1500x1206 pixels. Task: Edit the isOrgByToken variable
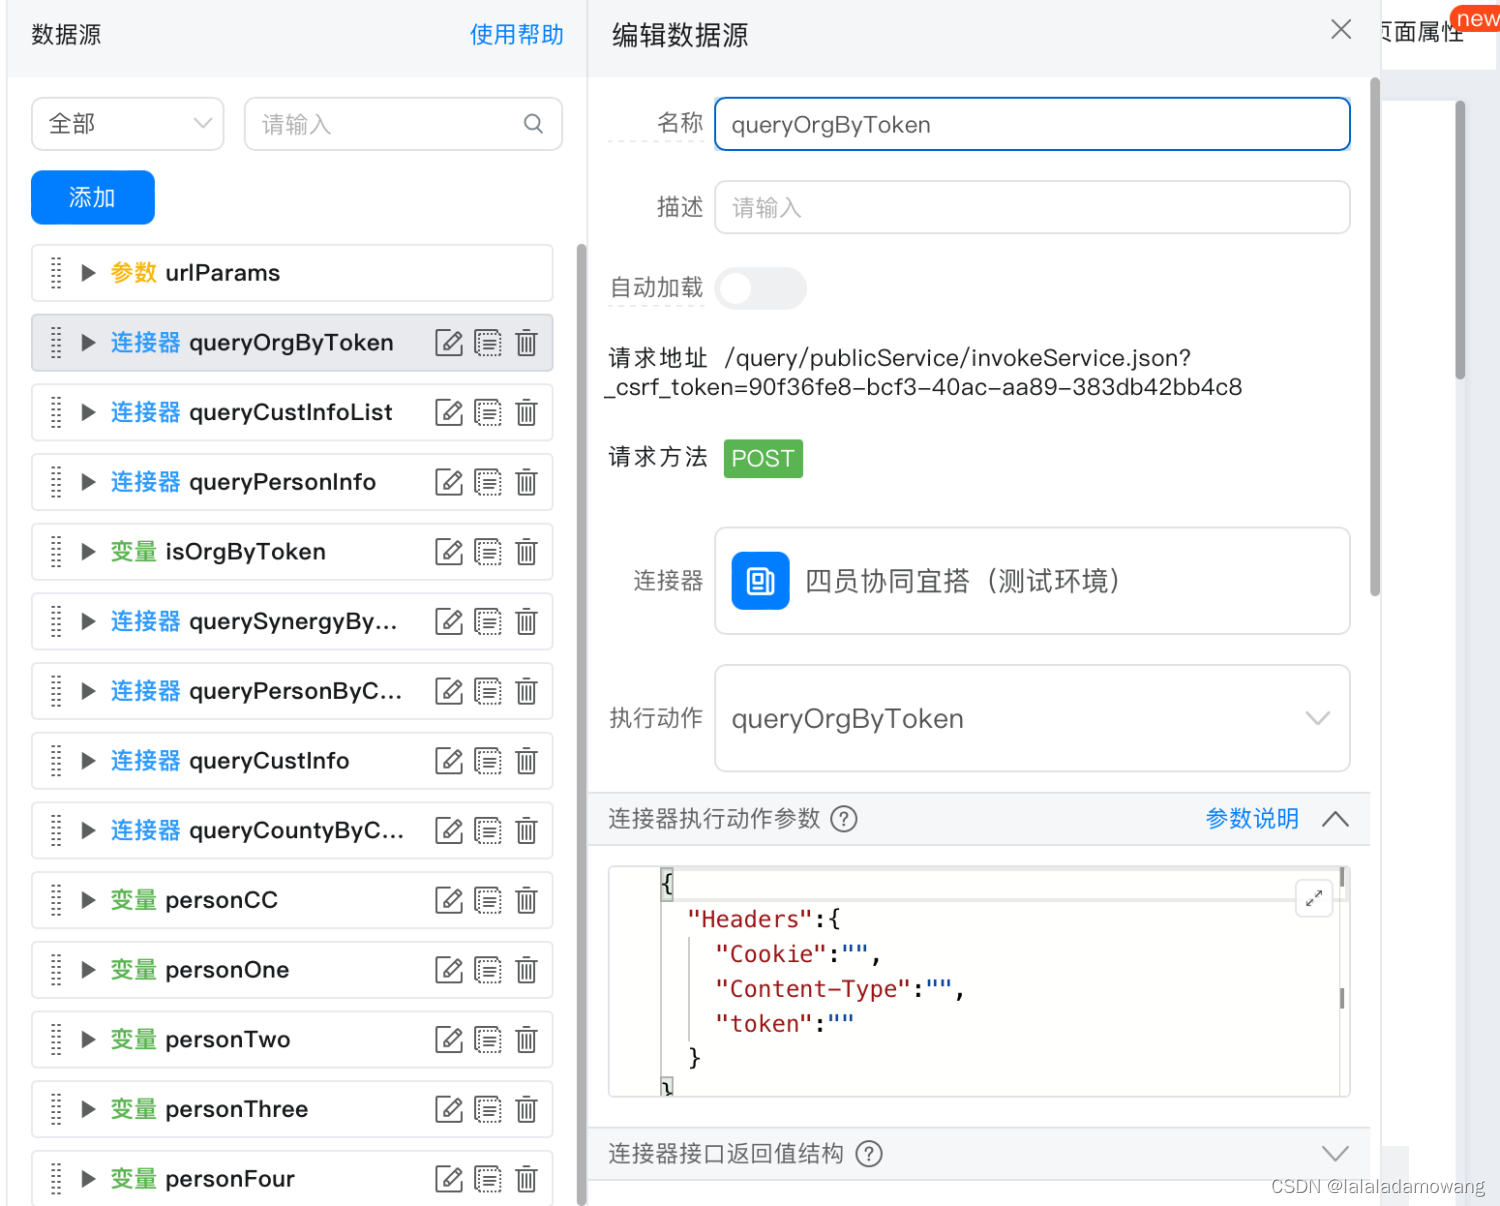[449, 552]
